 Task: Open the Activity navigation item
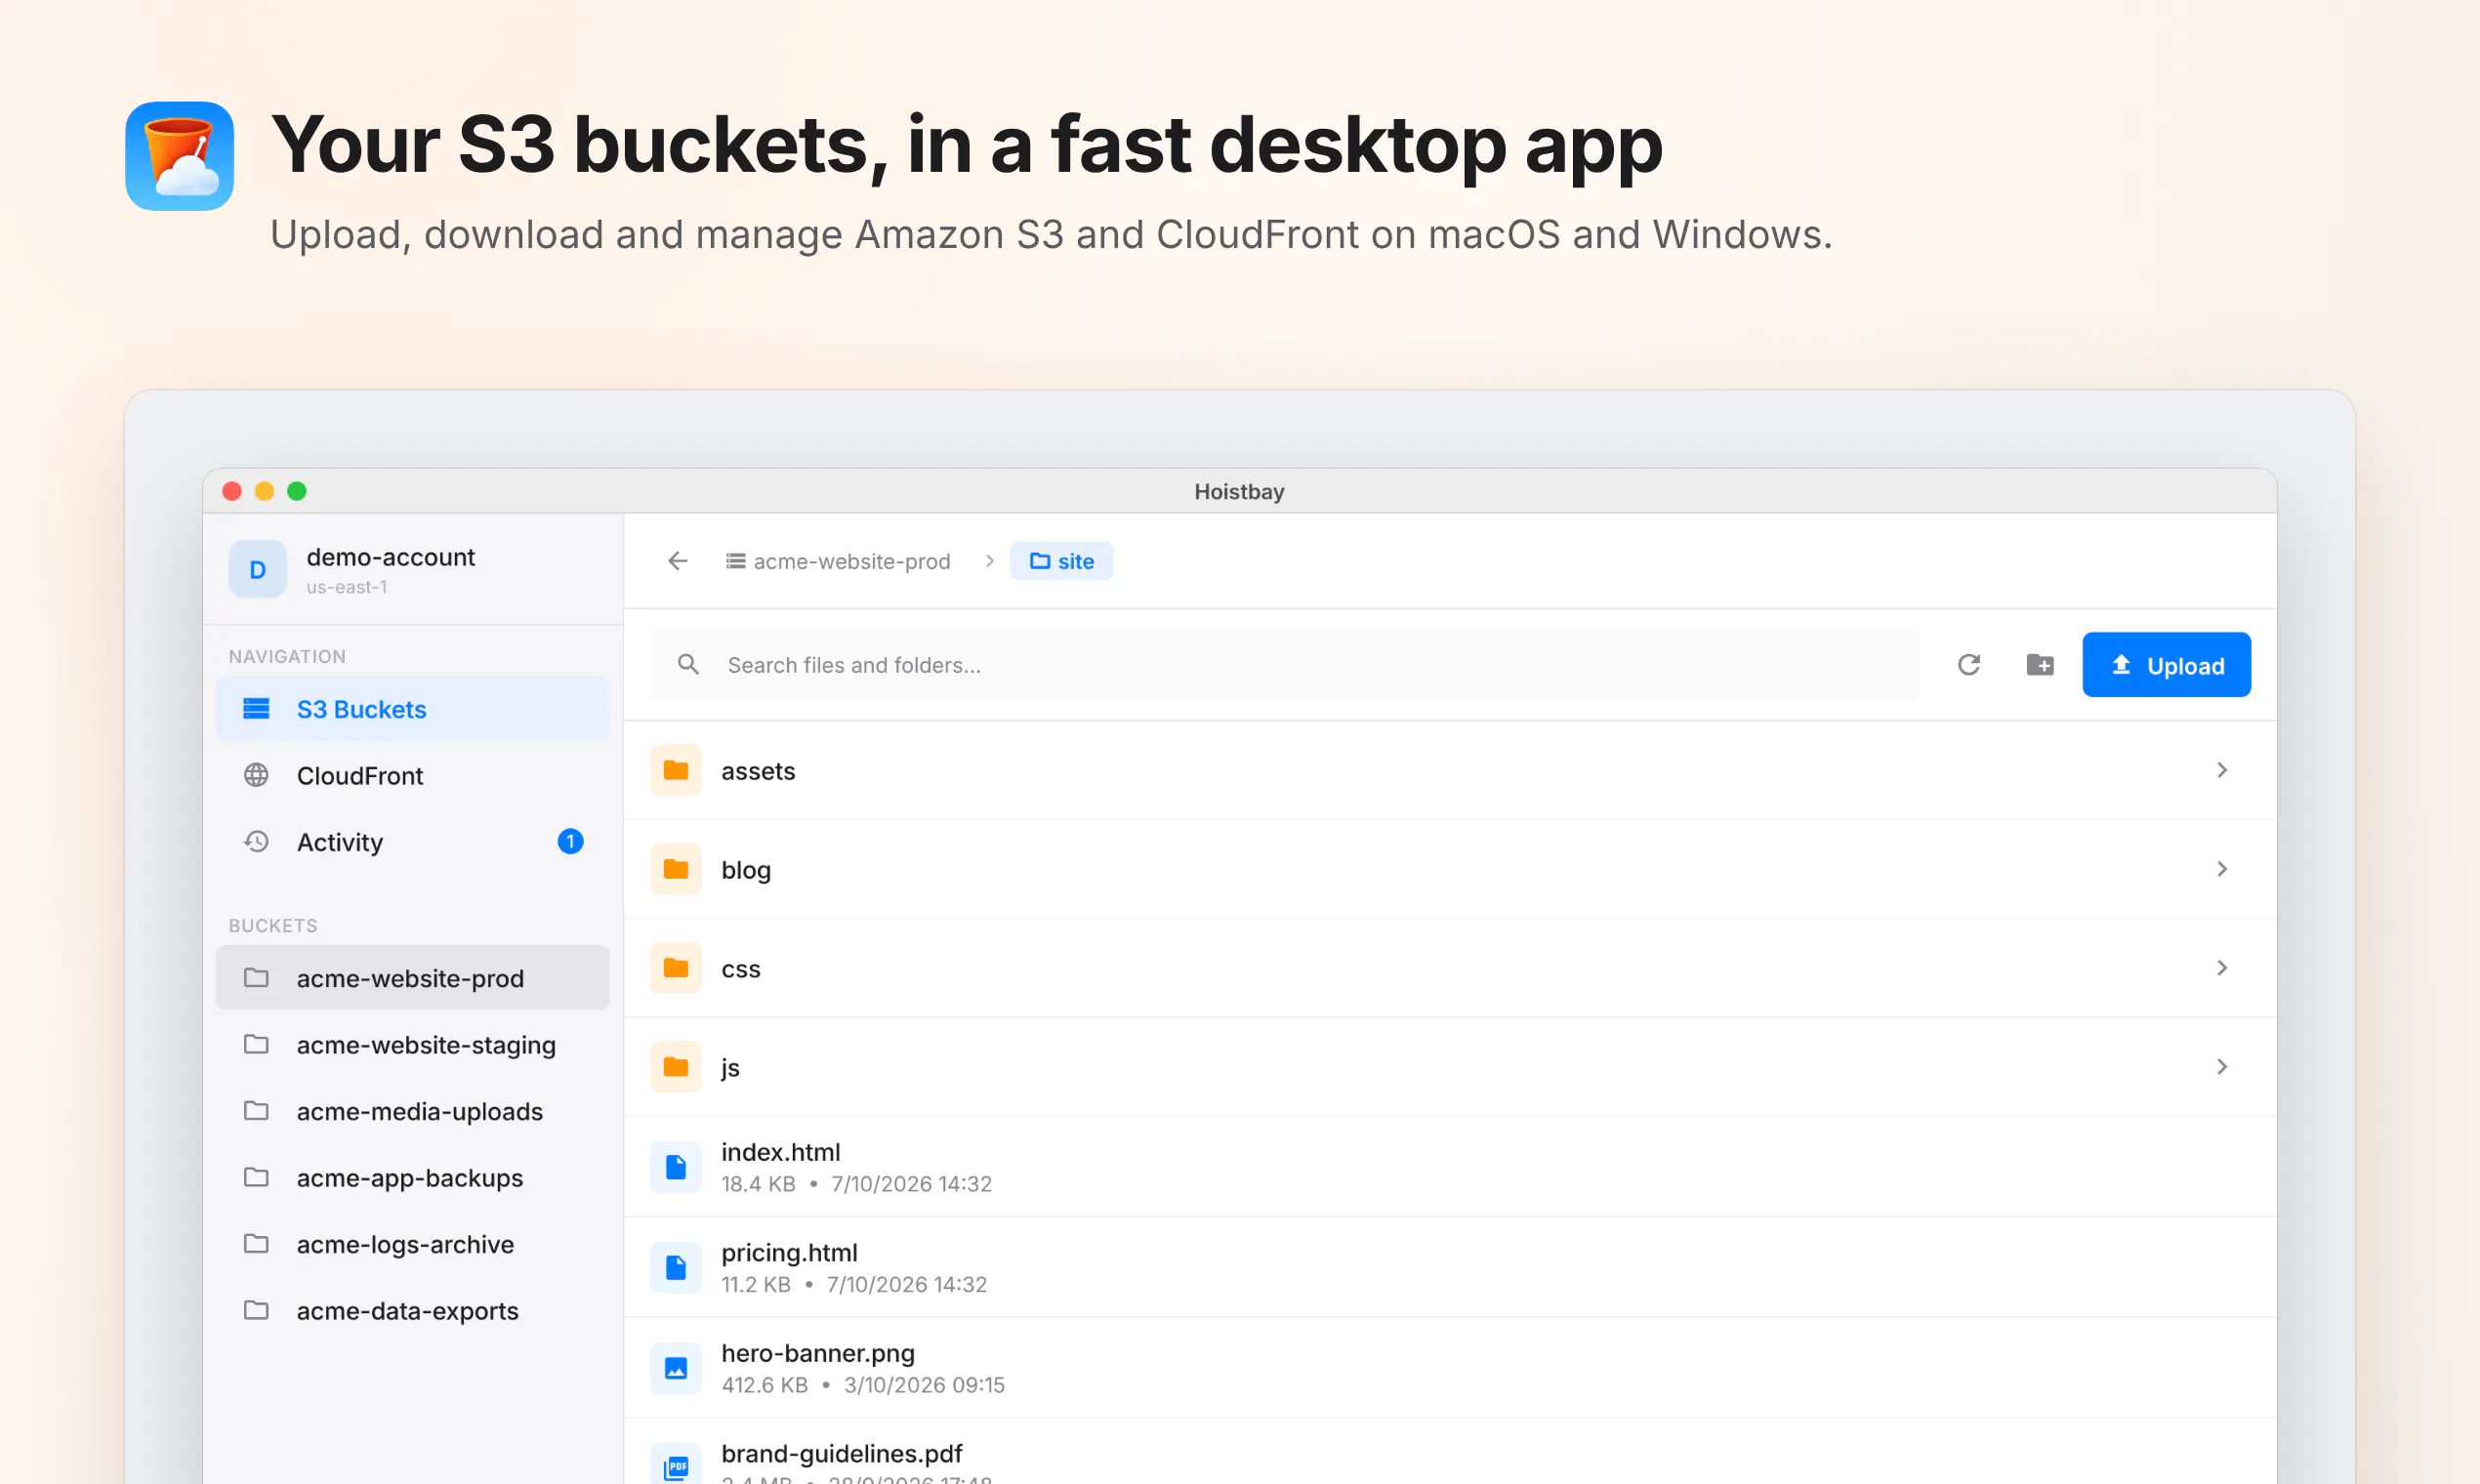pos(412,842)
